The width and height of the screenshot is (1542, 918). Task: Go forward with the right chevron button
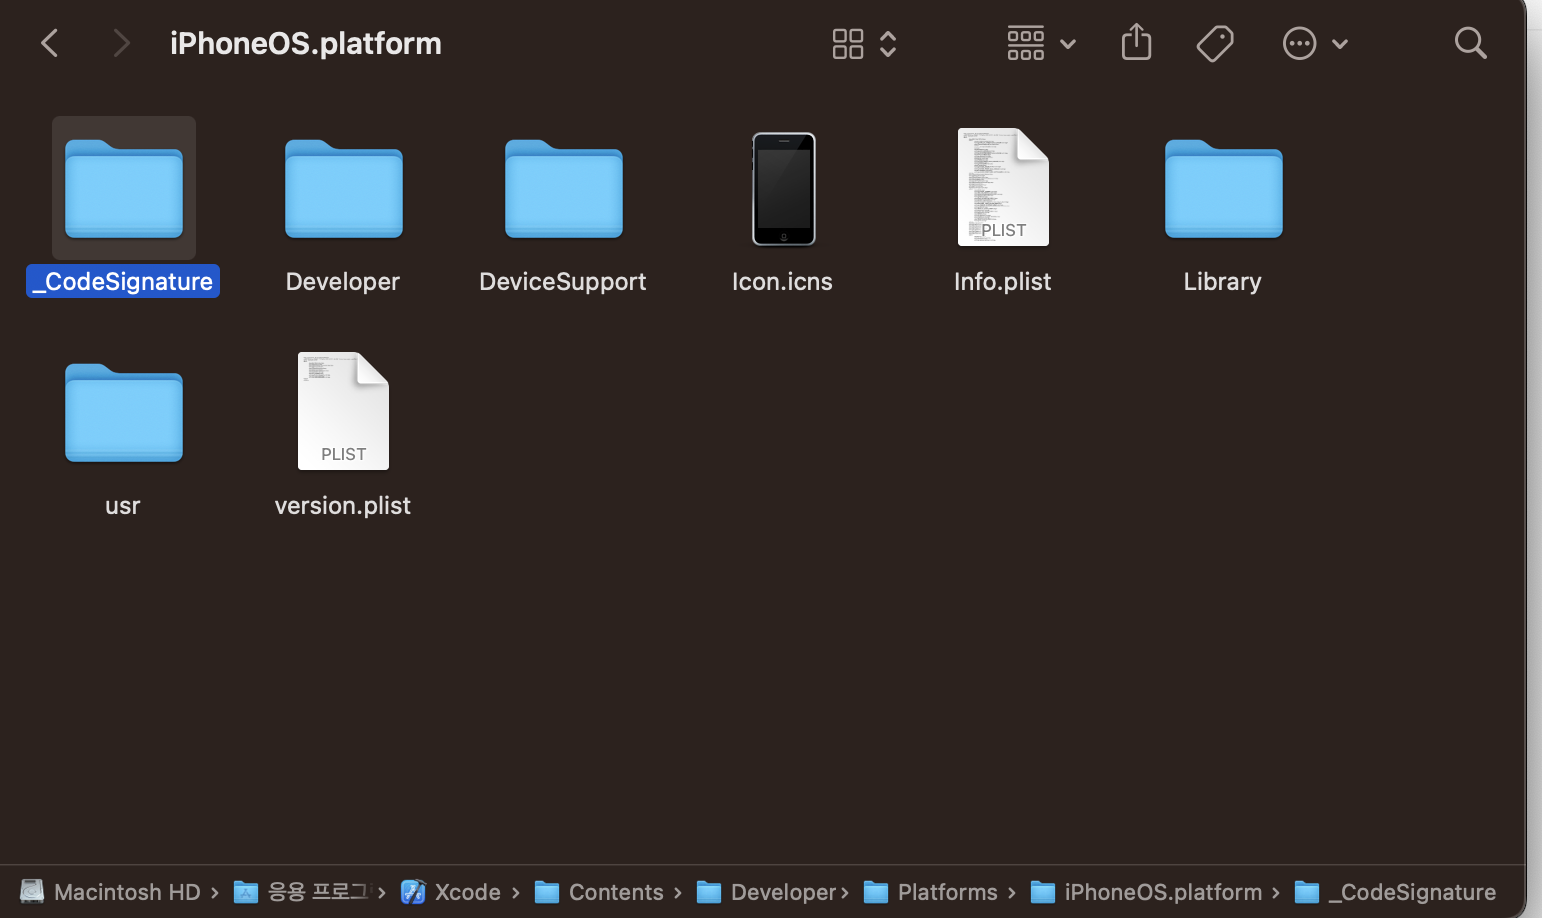tap(121, 43)
